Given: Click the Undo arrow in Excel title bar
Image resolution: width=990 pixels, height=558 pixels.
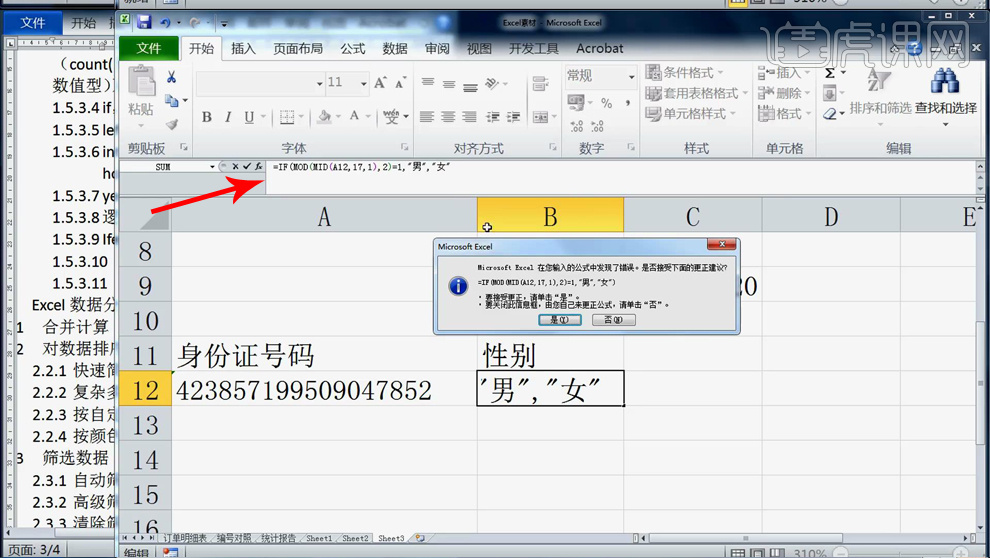Looking at the screenshot, I should [x=165, y=23].
